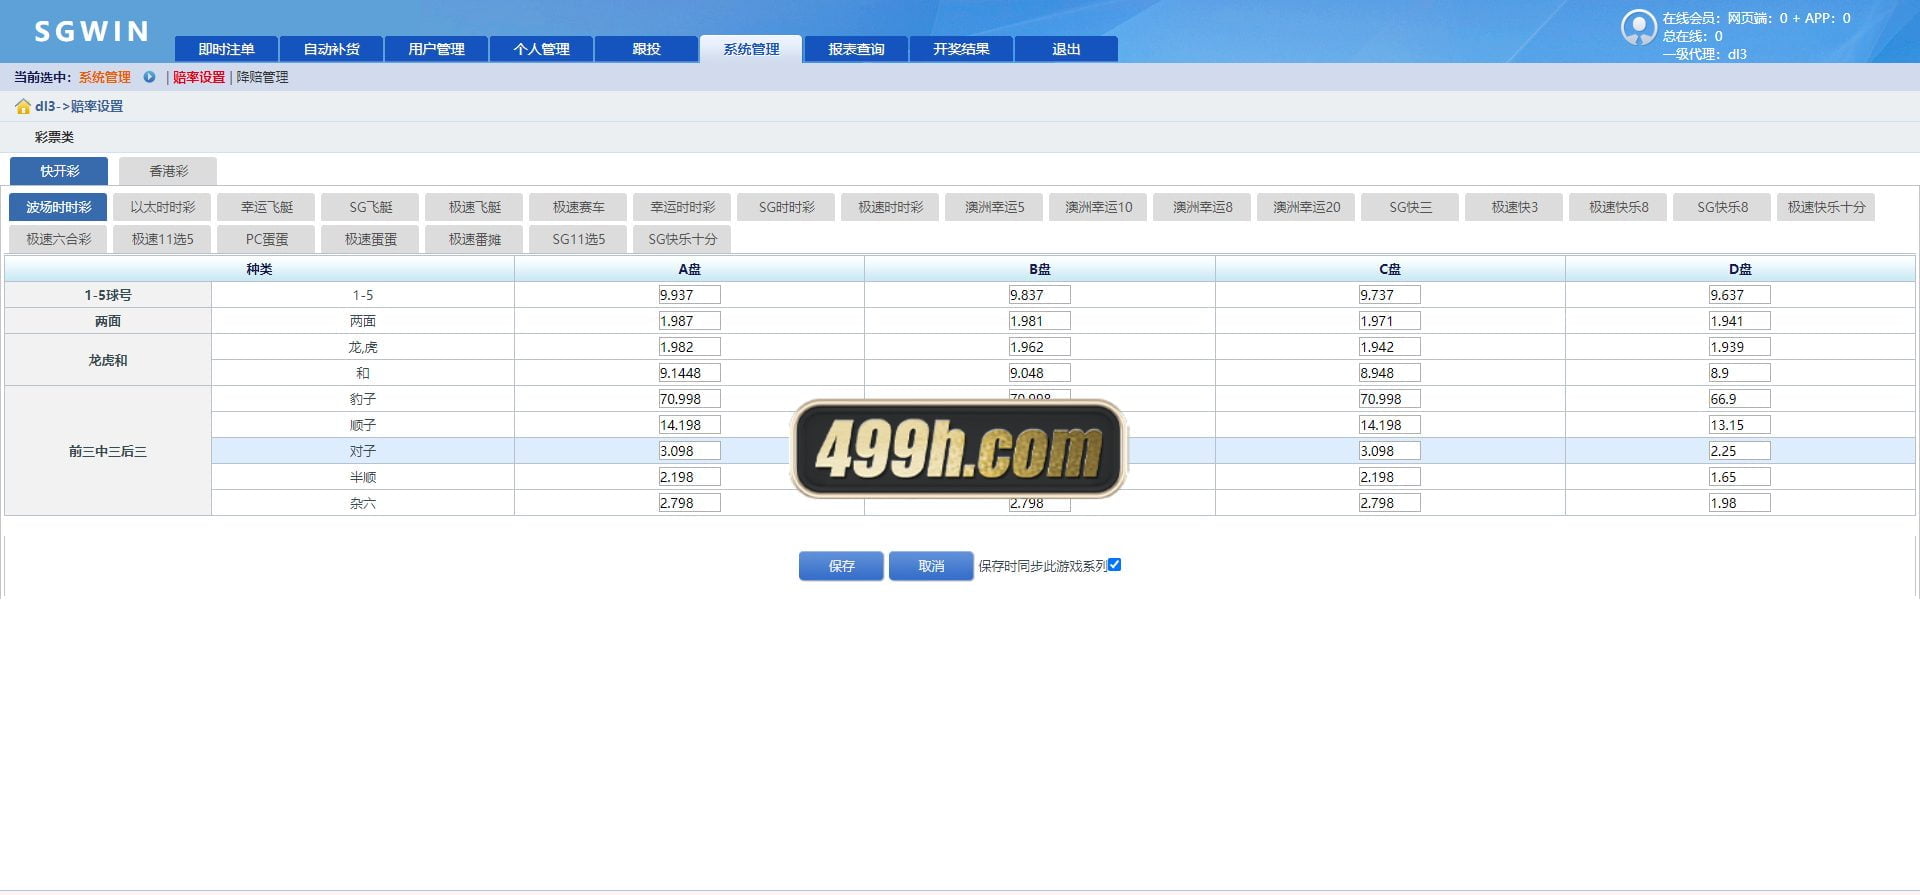Open the 赔率设置 submenu link
The image size is (1920, 895).
[199, 77]
